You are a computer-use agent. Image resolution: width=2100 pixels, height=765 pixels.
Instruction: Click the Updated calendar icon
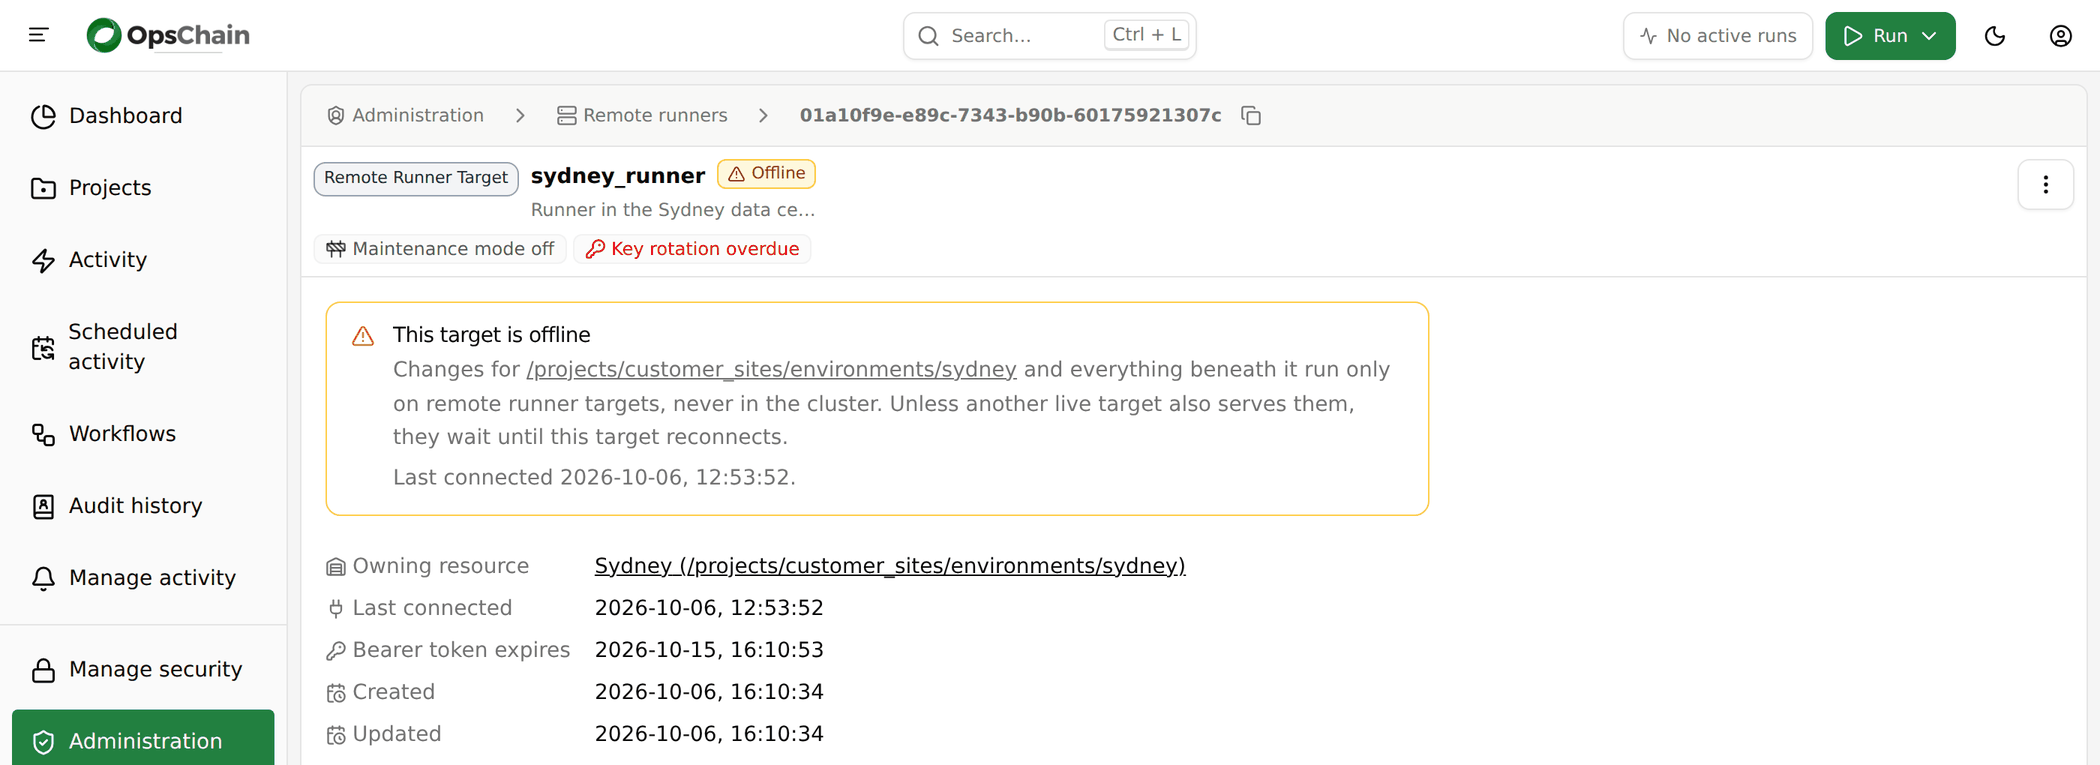[x=336, y=735]
